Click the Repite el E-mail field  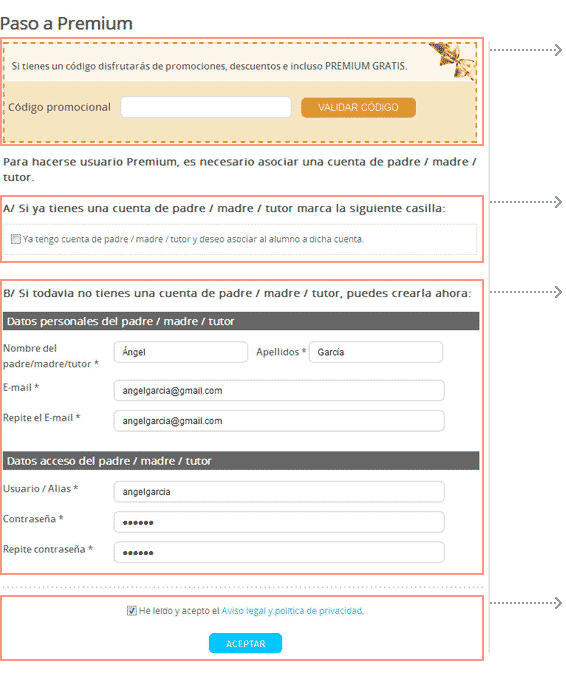tap(279, 421)
